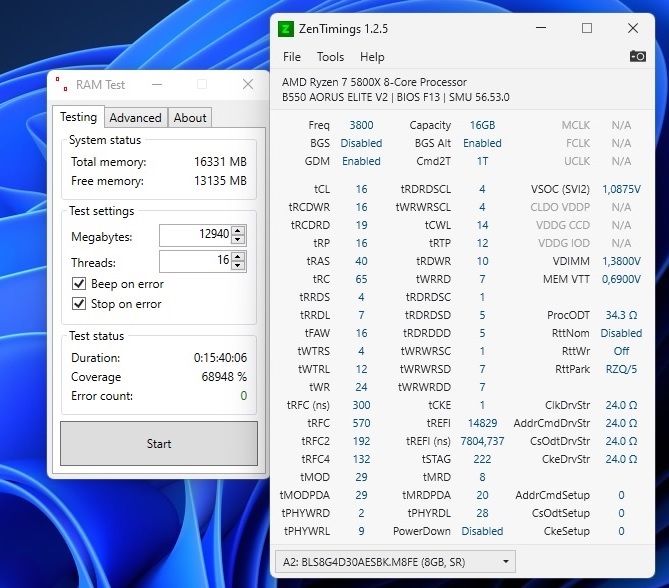
Task: Decrease Megabytes with the down arrow
Action: click(x=238, y=240)
